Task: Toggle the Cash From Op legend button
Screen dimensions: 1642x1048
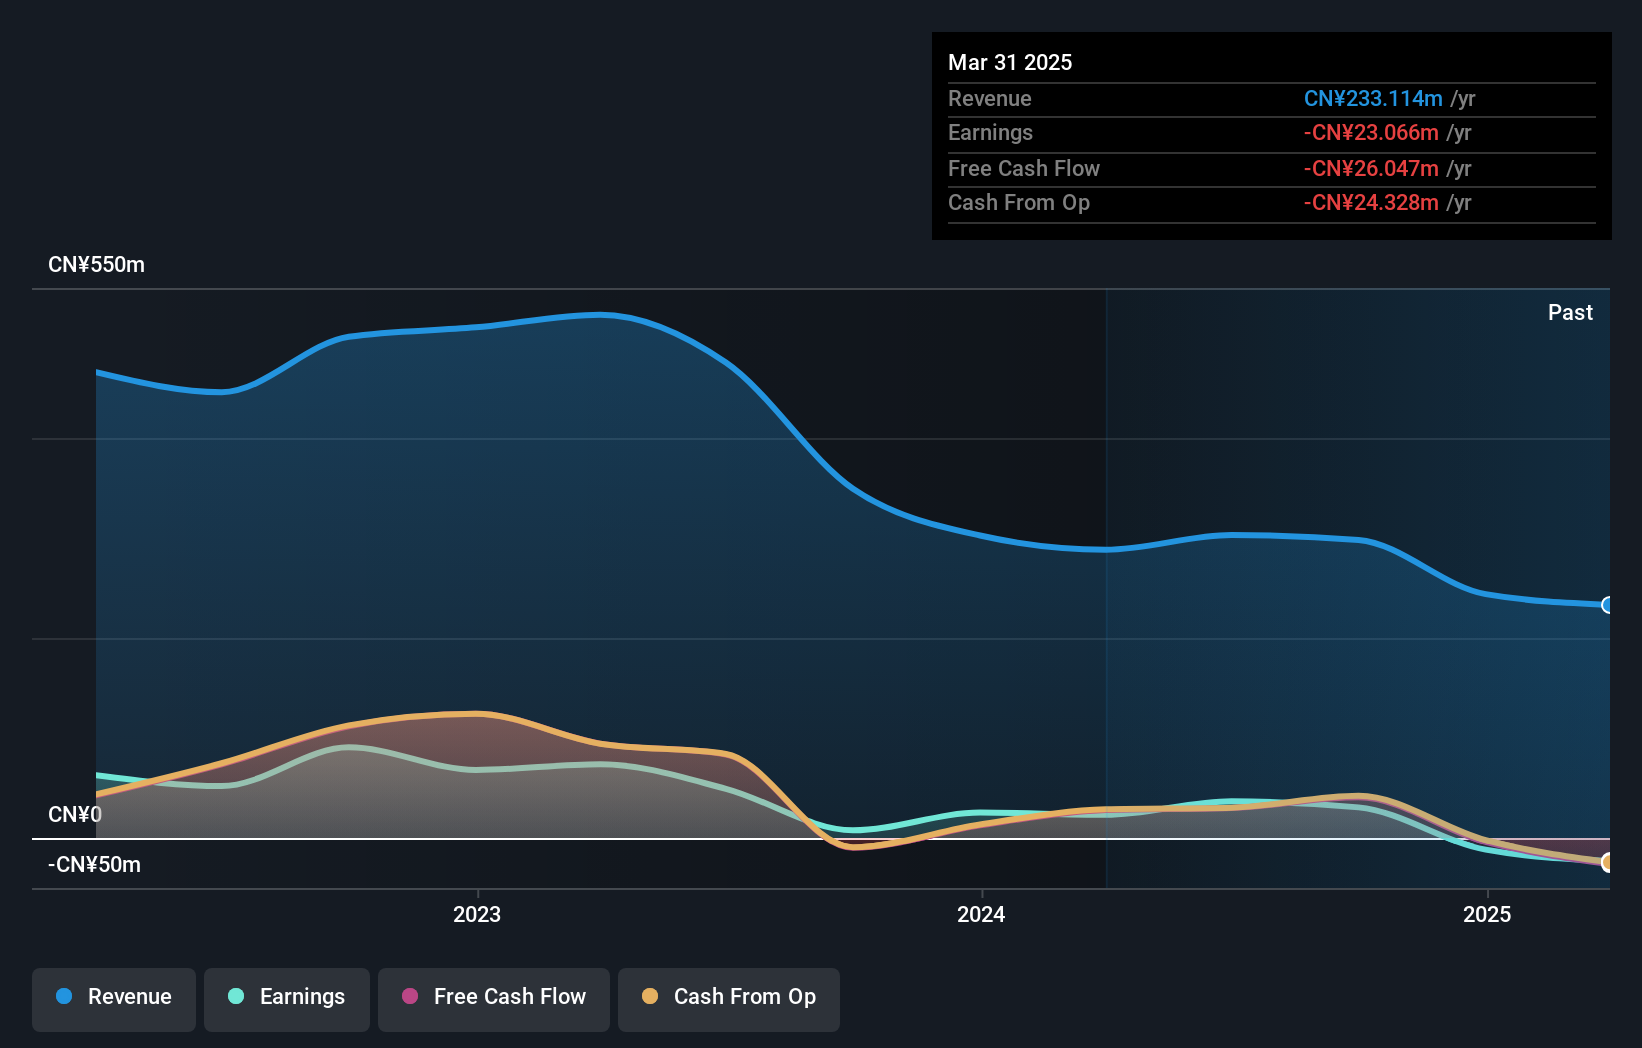Action: [729, 999]
